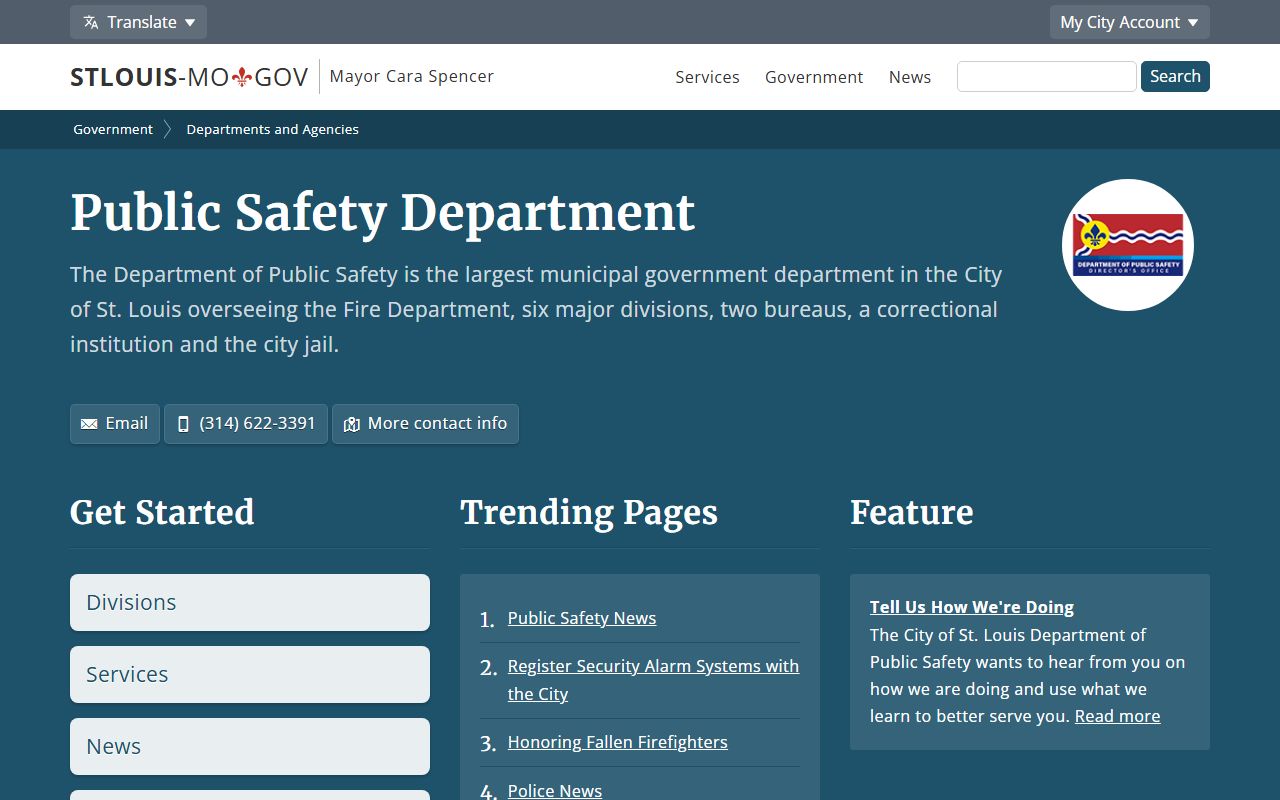This screenshot has height=800, width=1280.
Task: Open the News card under Get Started
Action: click(x=250, y=746)
